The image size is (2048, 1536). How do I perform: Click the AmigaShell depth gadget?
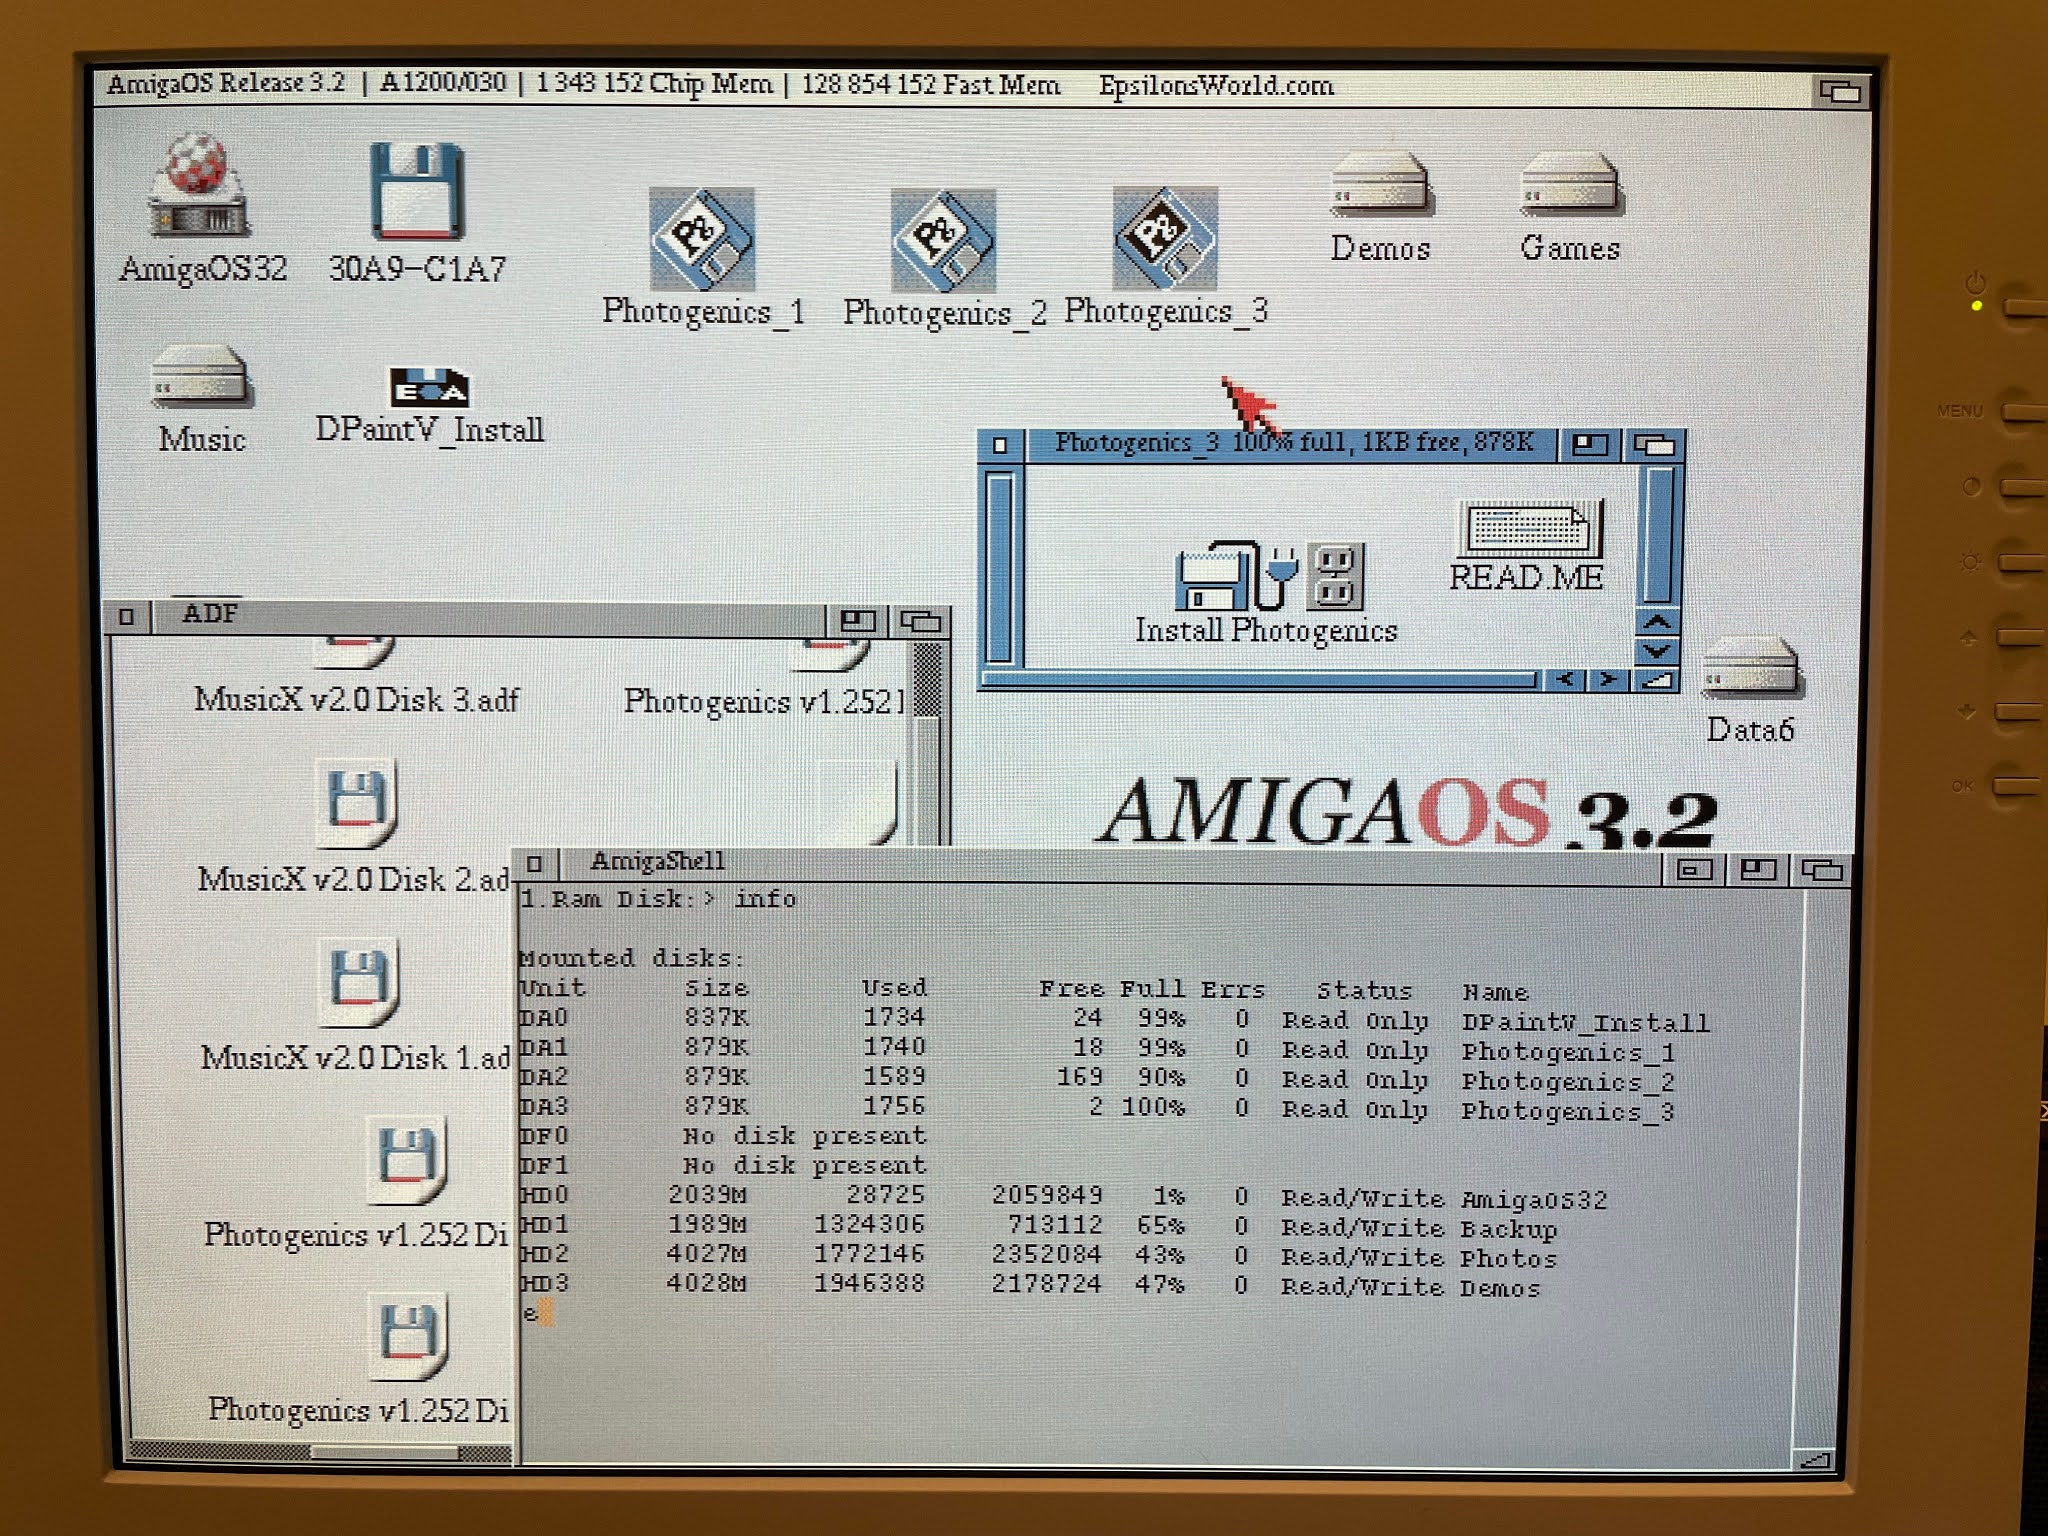coord(1822,870)
